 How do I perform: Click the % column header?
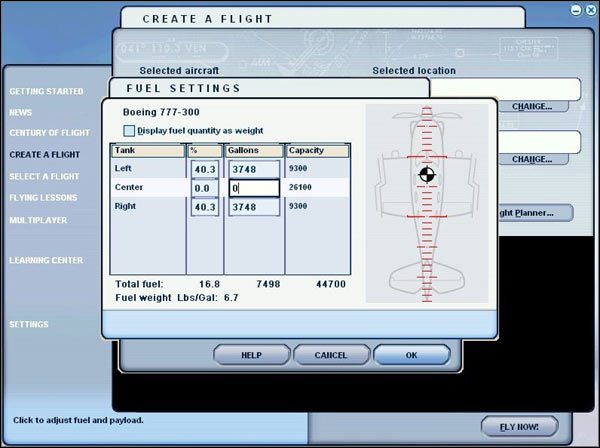coord(205,150)
